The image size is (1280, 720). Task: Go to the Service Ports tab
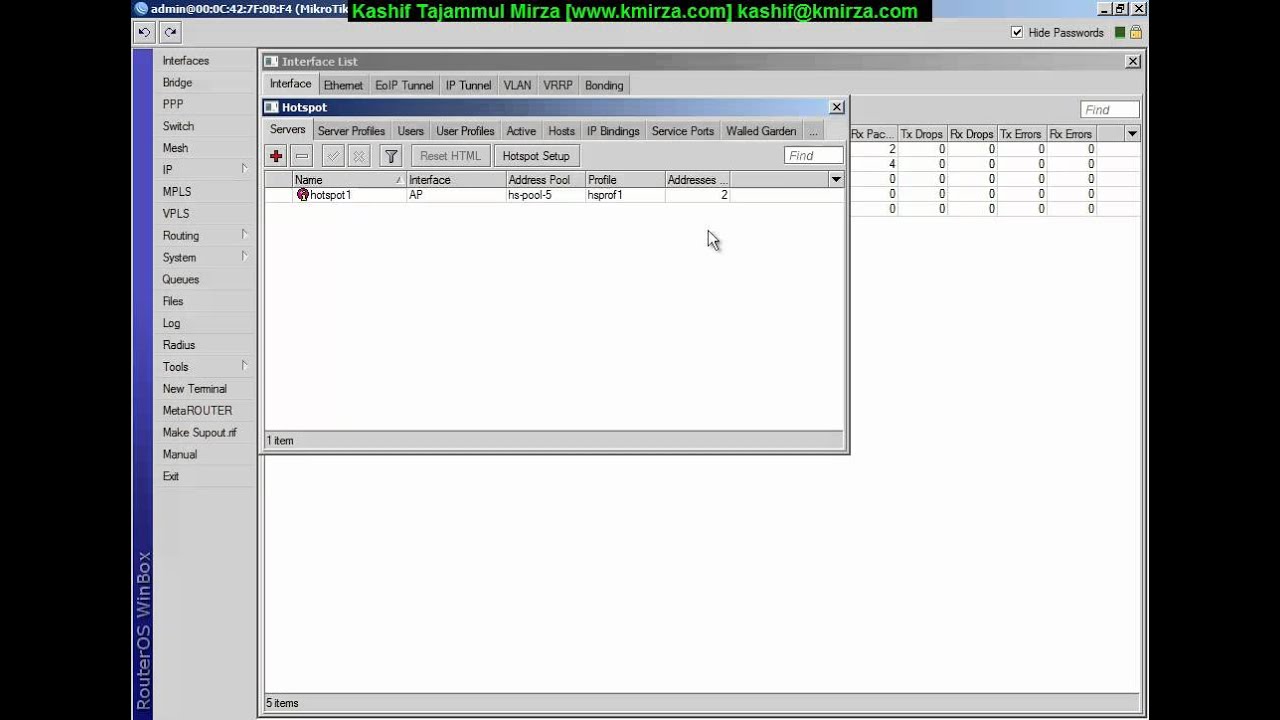[x=683, y=131]
